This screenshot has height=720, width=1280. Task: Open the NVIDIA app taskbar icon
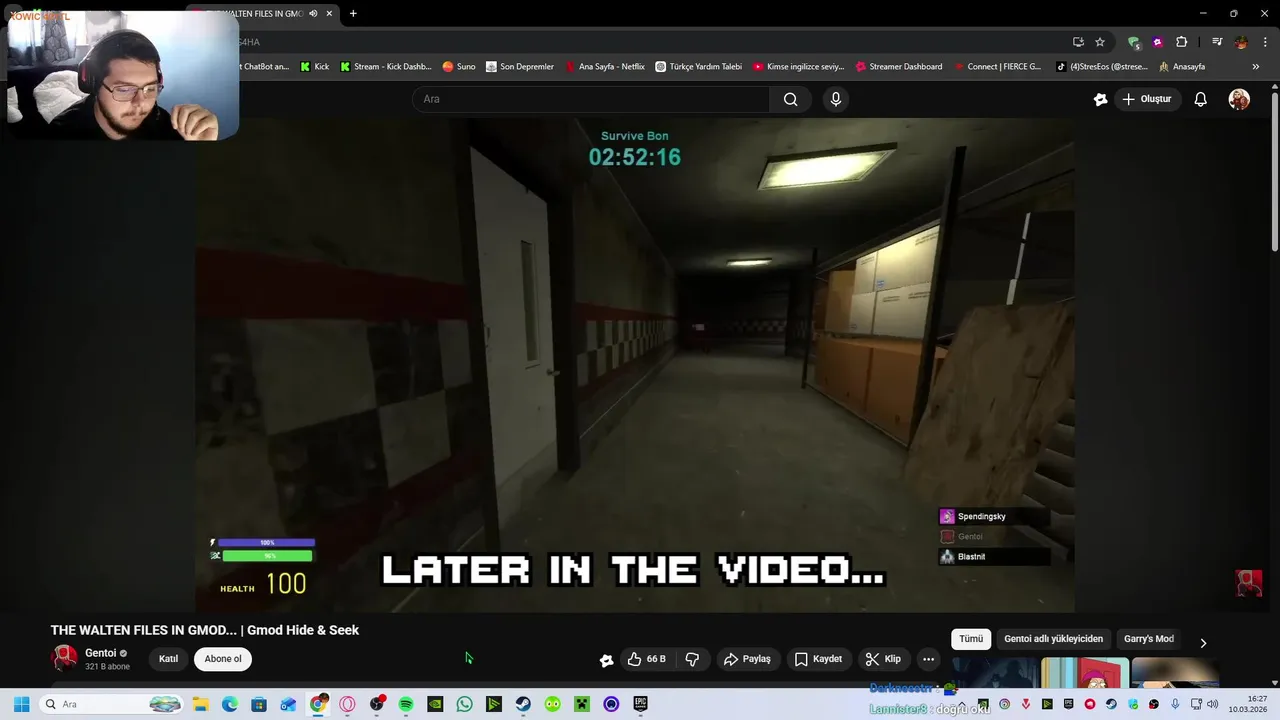435,704
